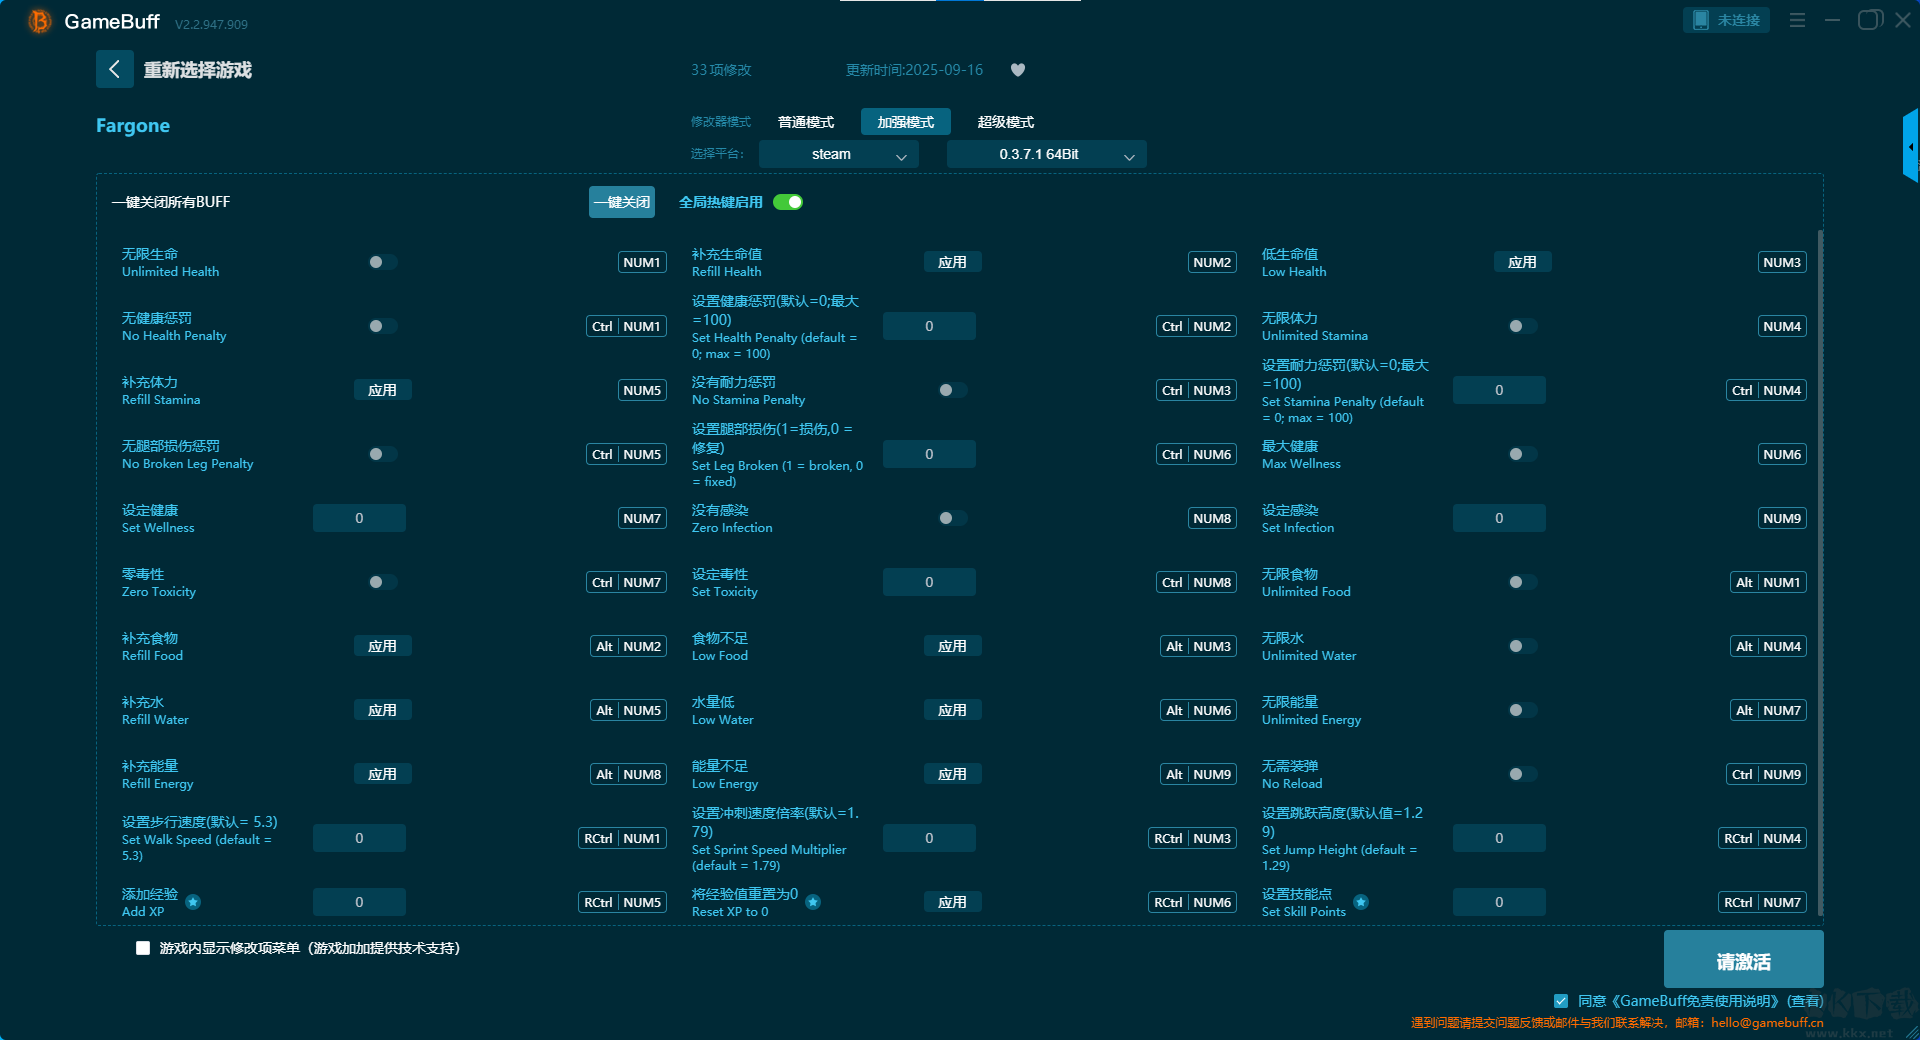Apply Low Health

point(1522,262)
